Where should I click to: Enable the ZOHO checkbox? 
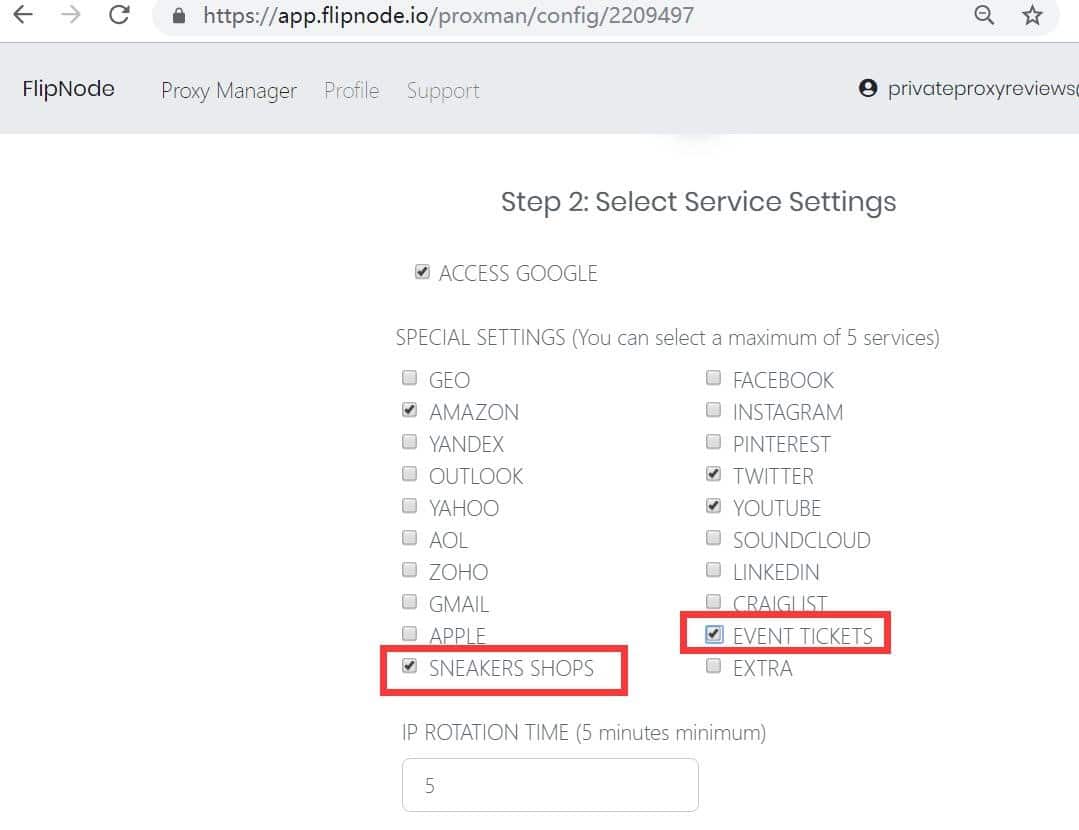[x=409, y=570]
